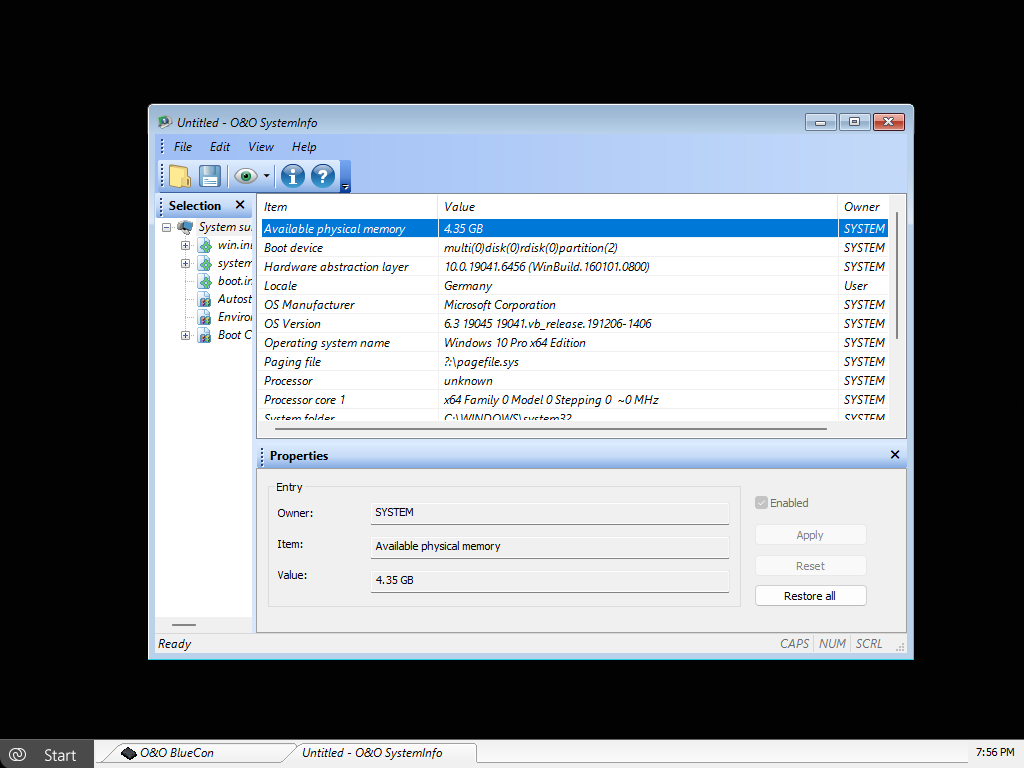Select the Autostart tree item icon
Screen dimensions: 1024x768
coord(205,299)
